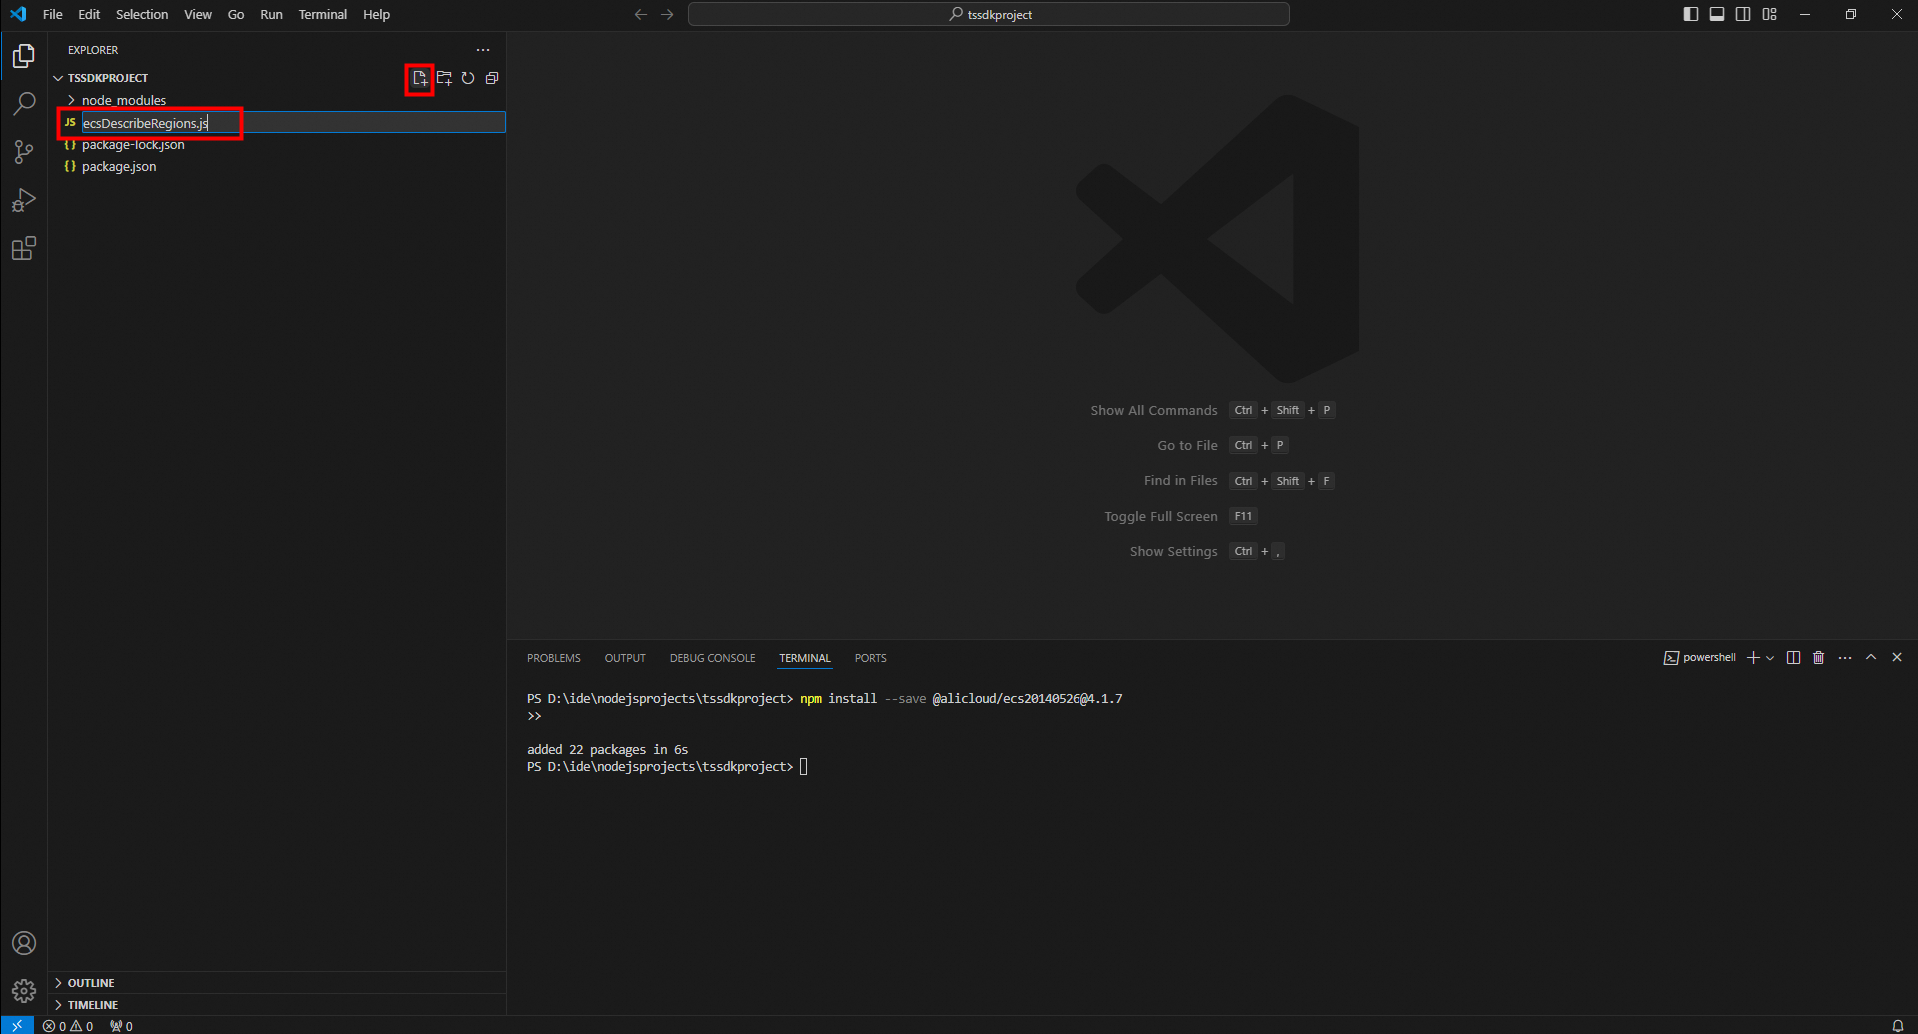The height and width of the screenshot is (1034, 1918).
Task: Select the powershell terminal entry
Action: pos(1700,657)
